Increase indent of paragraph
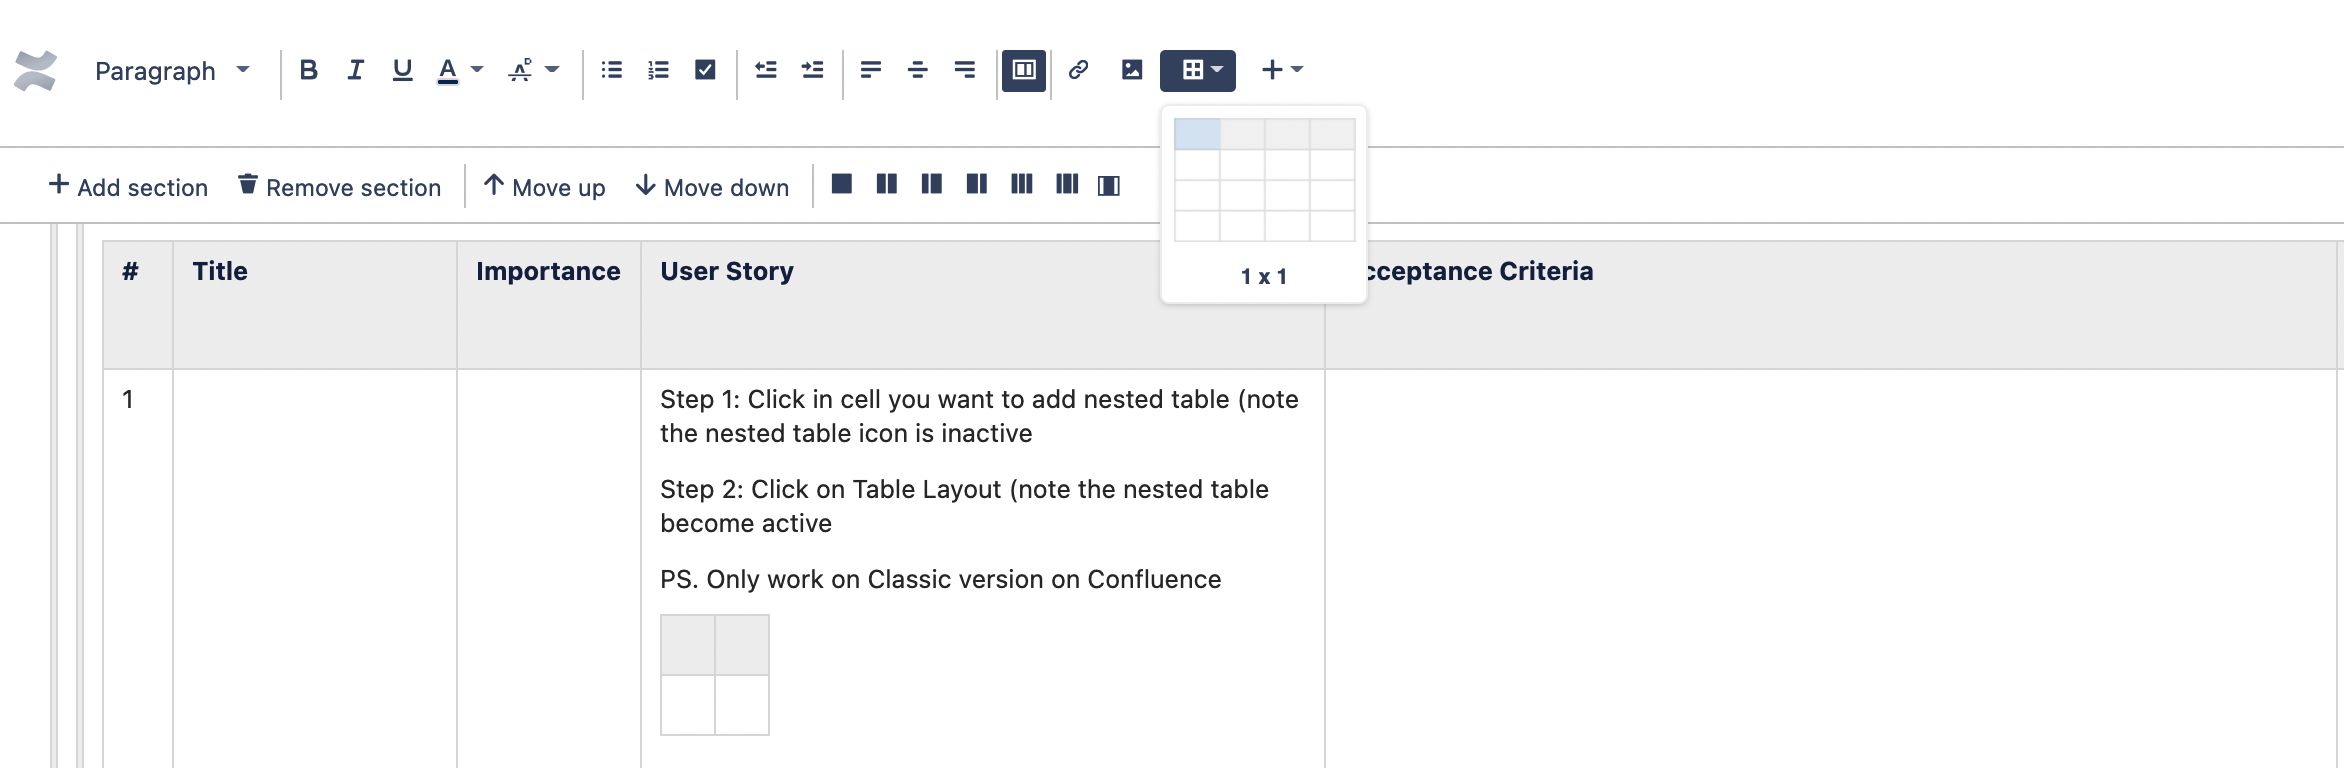The height and width of the screenshot is (768, 2344). click(812, 70)
